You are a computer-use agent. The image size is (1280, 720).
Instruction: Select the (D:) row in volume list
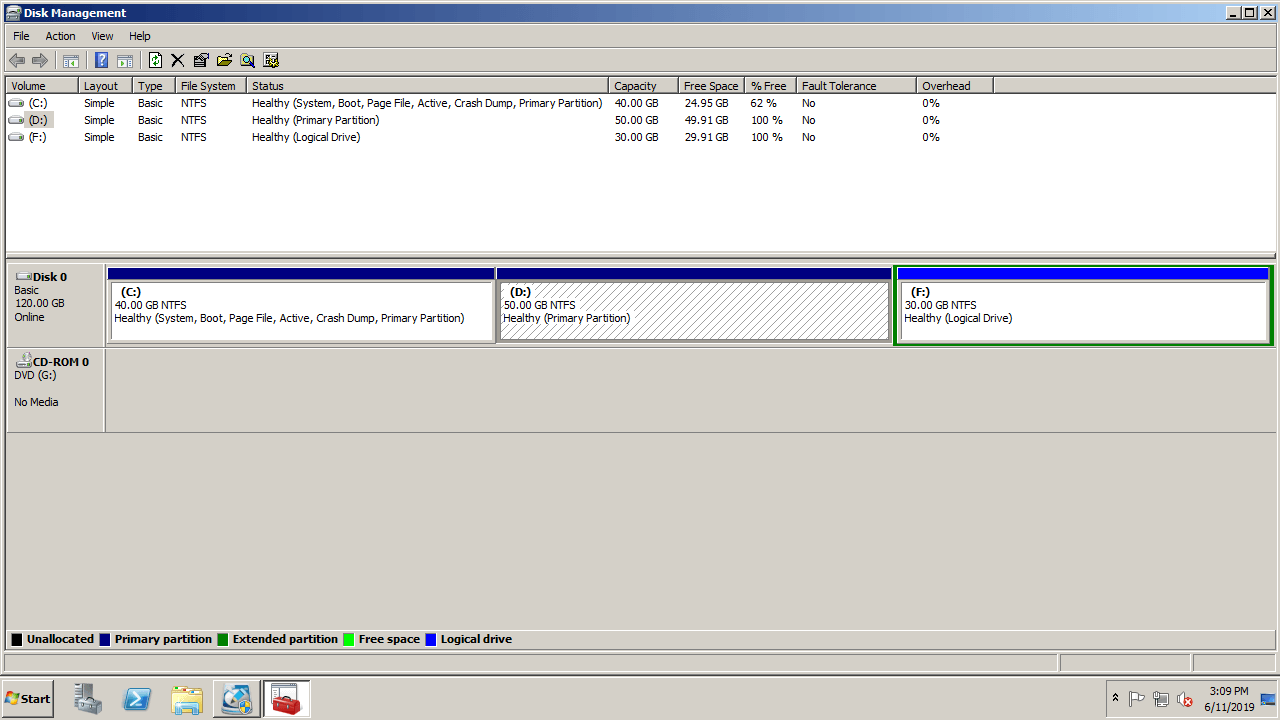(x=38, y=120)
